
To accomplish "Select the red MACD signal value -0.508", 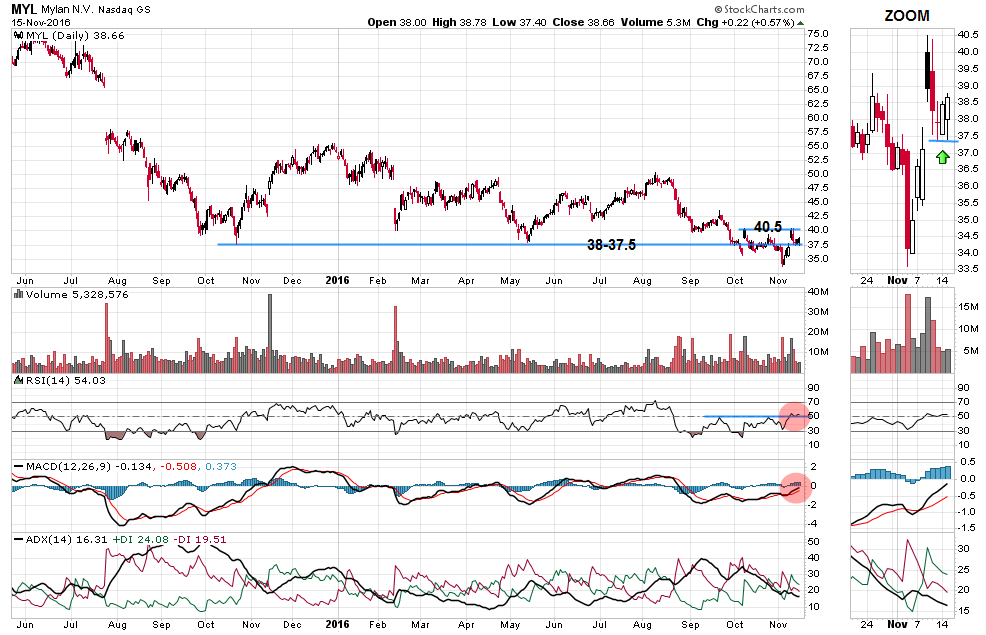I will pyautogui.click(x=179, y=467).
